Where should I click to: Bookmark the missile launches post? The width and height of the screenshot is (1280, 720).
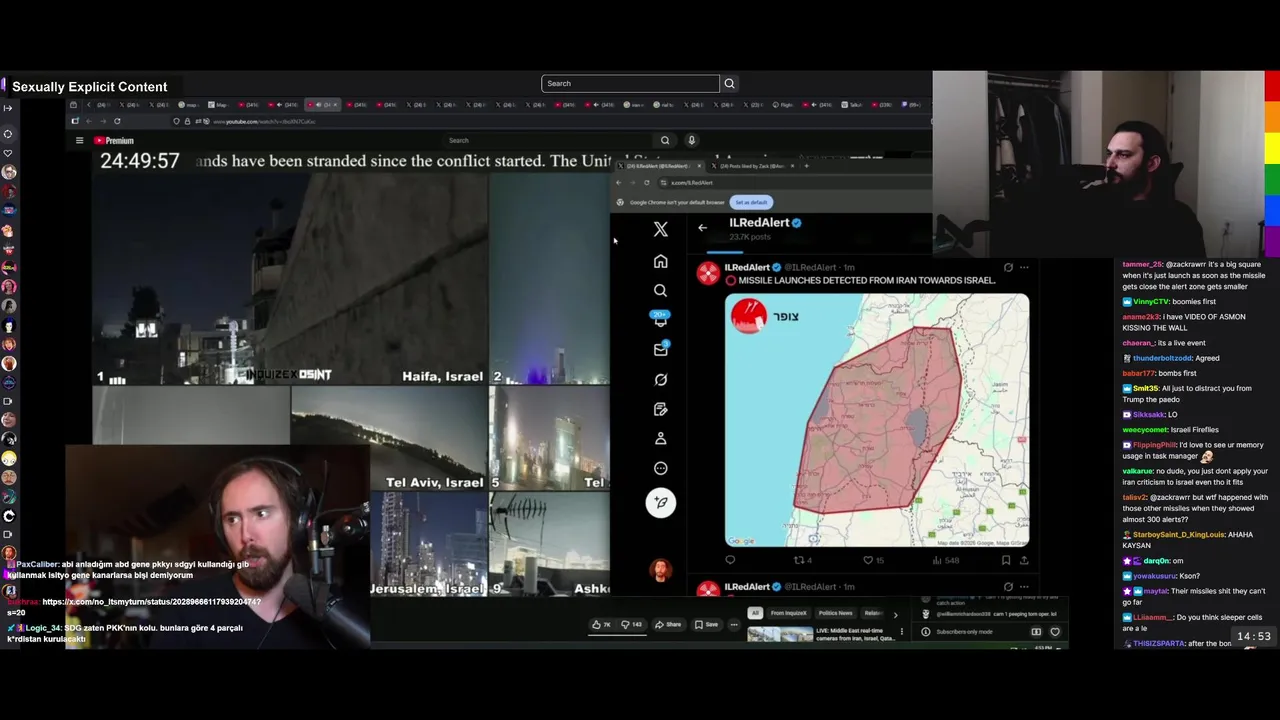point(1006,560)
